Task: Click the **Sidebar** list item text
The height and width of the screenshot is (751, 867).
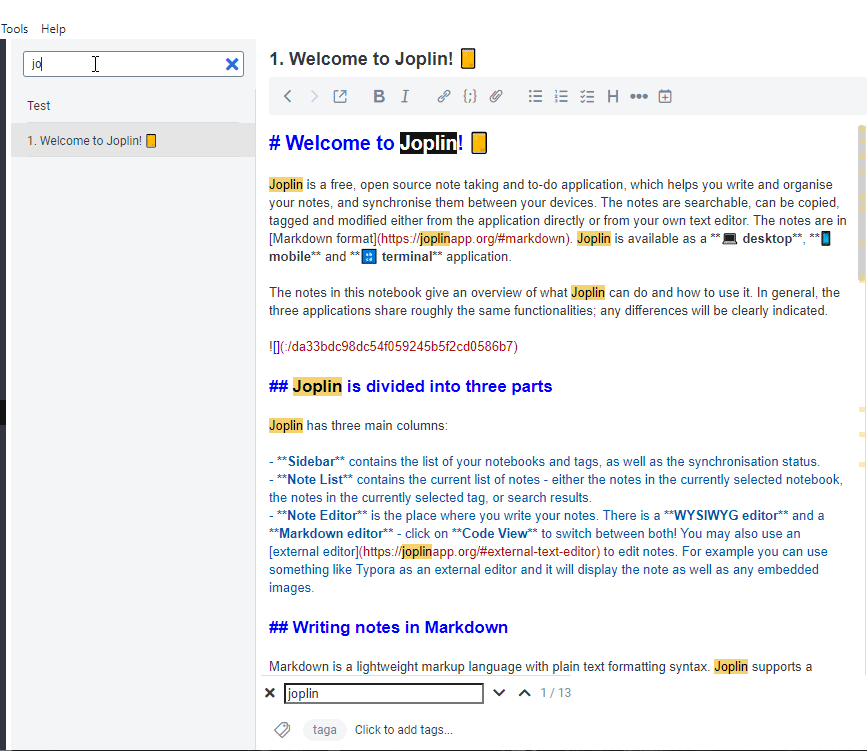Action: tap(544, 462)
